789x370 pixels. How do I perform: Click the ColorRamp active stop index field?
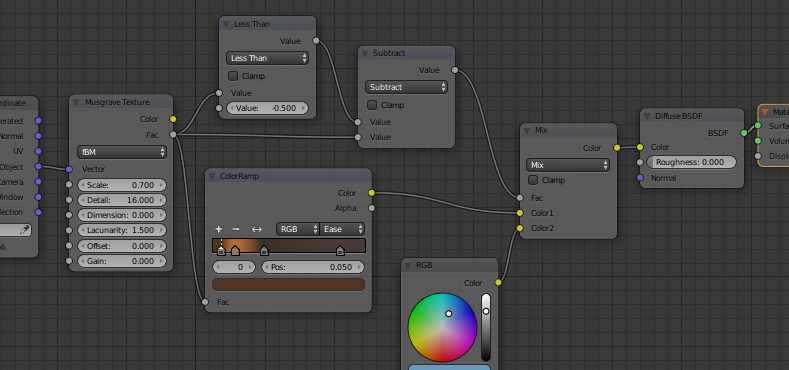click(234, 267)
